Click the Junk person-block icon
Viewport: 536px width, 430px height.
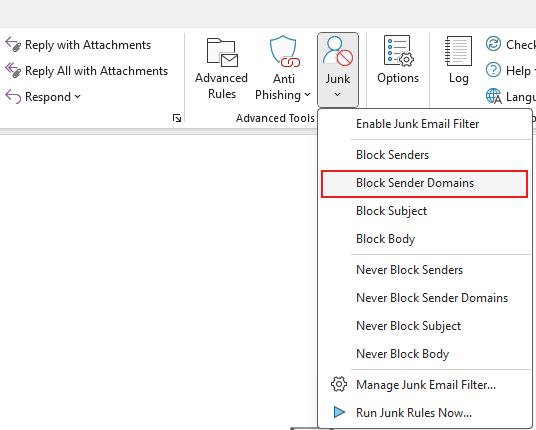coord(338,51)
